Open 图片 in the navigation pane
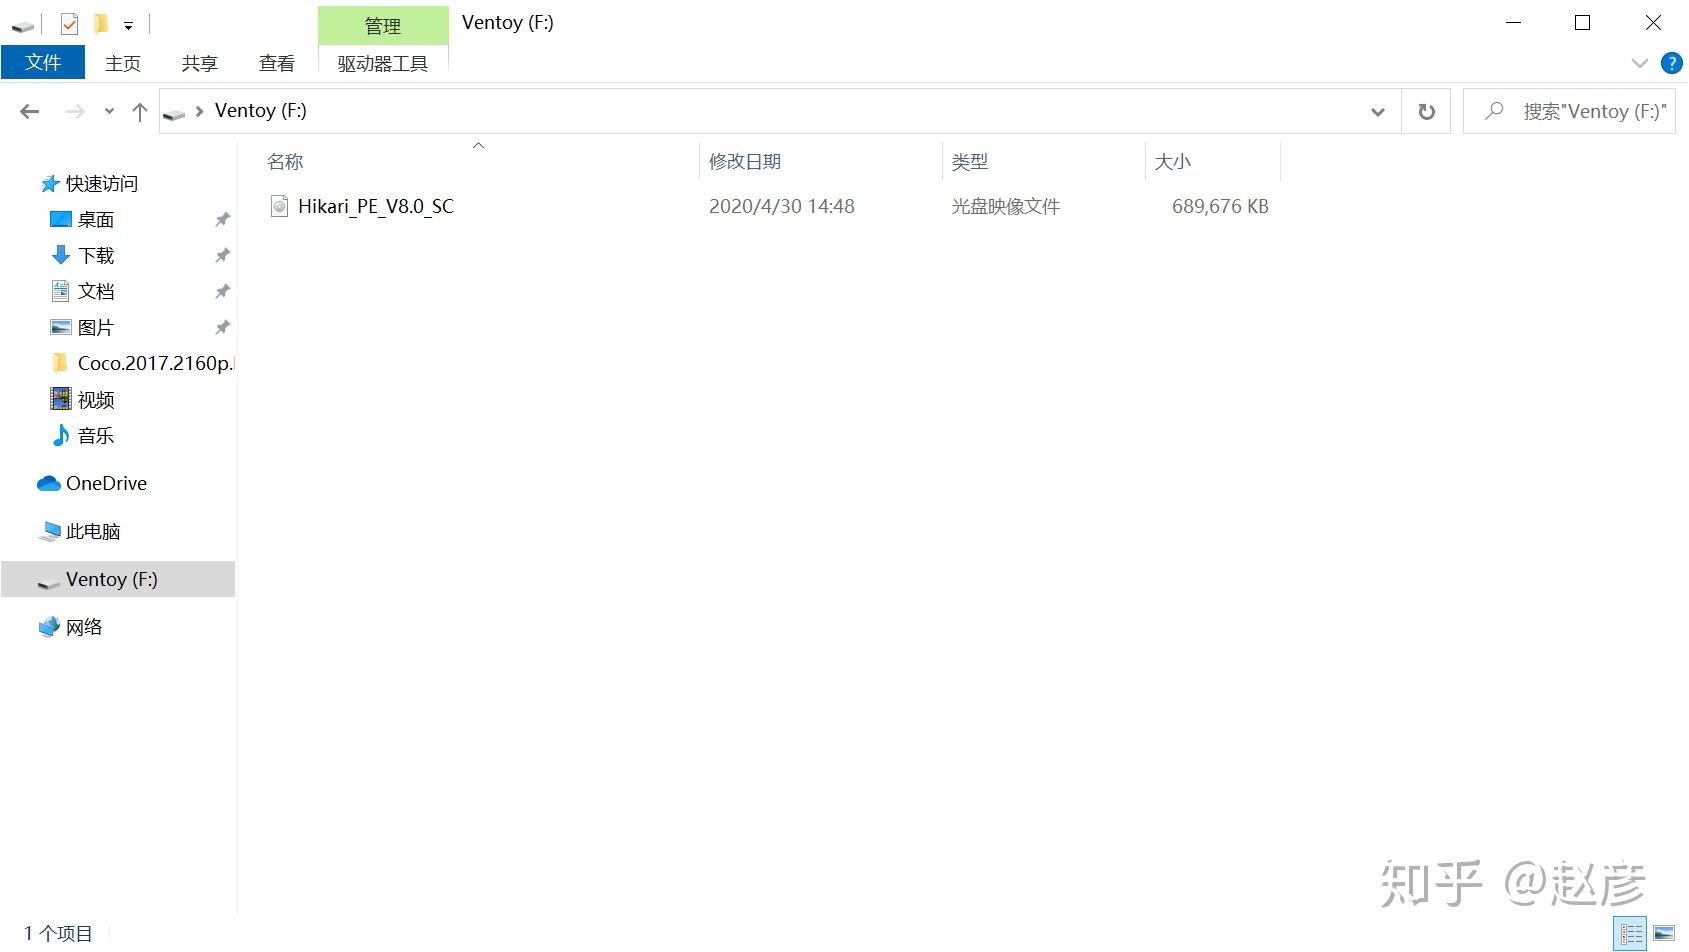 pos(96,327)
